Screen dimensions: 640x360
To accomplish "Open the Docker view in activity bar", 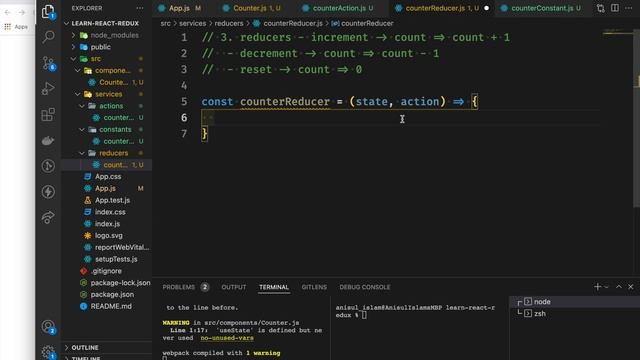I will tap(48, 140).
